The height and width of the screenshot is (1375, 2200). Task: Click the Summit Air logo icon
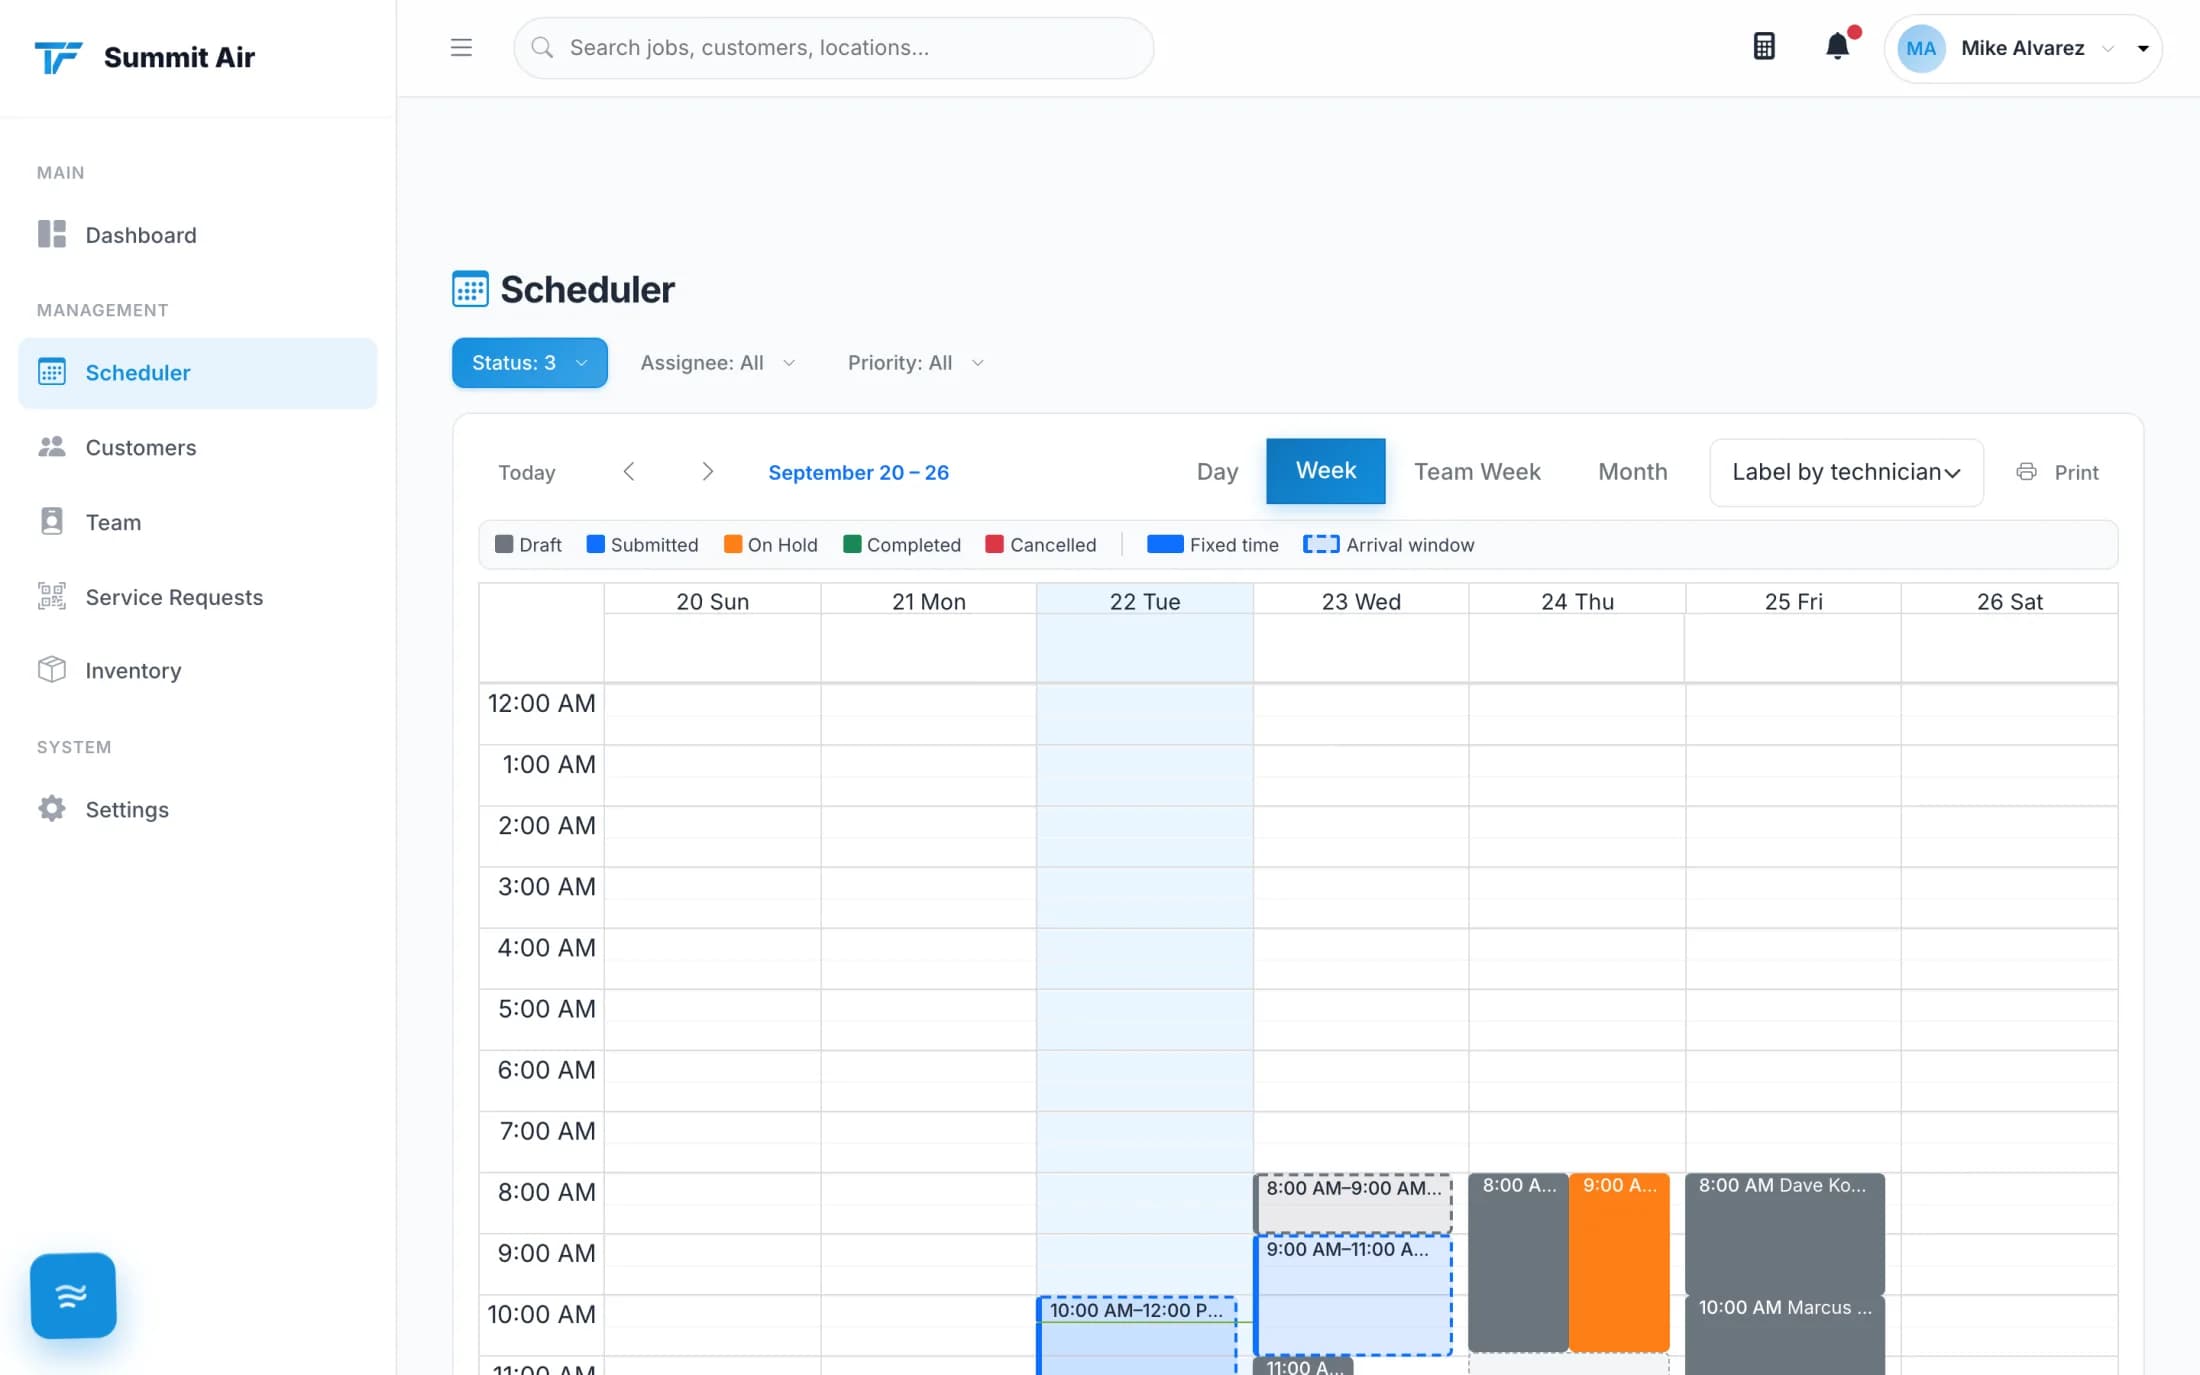pos(58,57)
